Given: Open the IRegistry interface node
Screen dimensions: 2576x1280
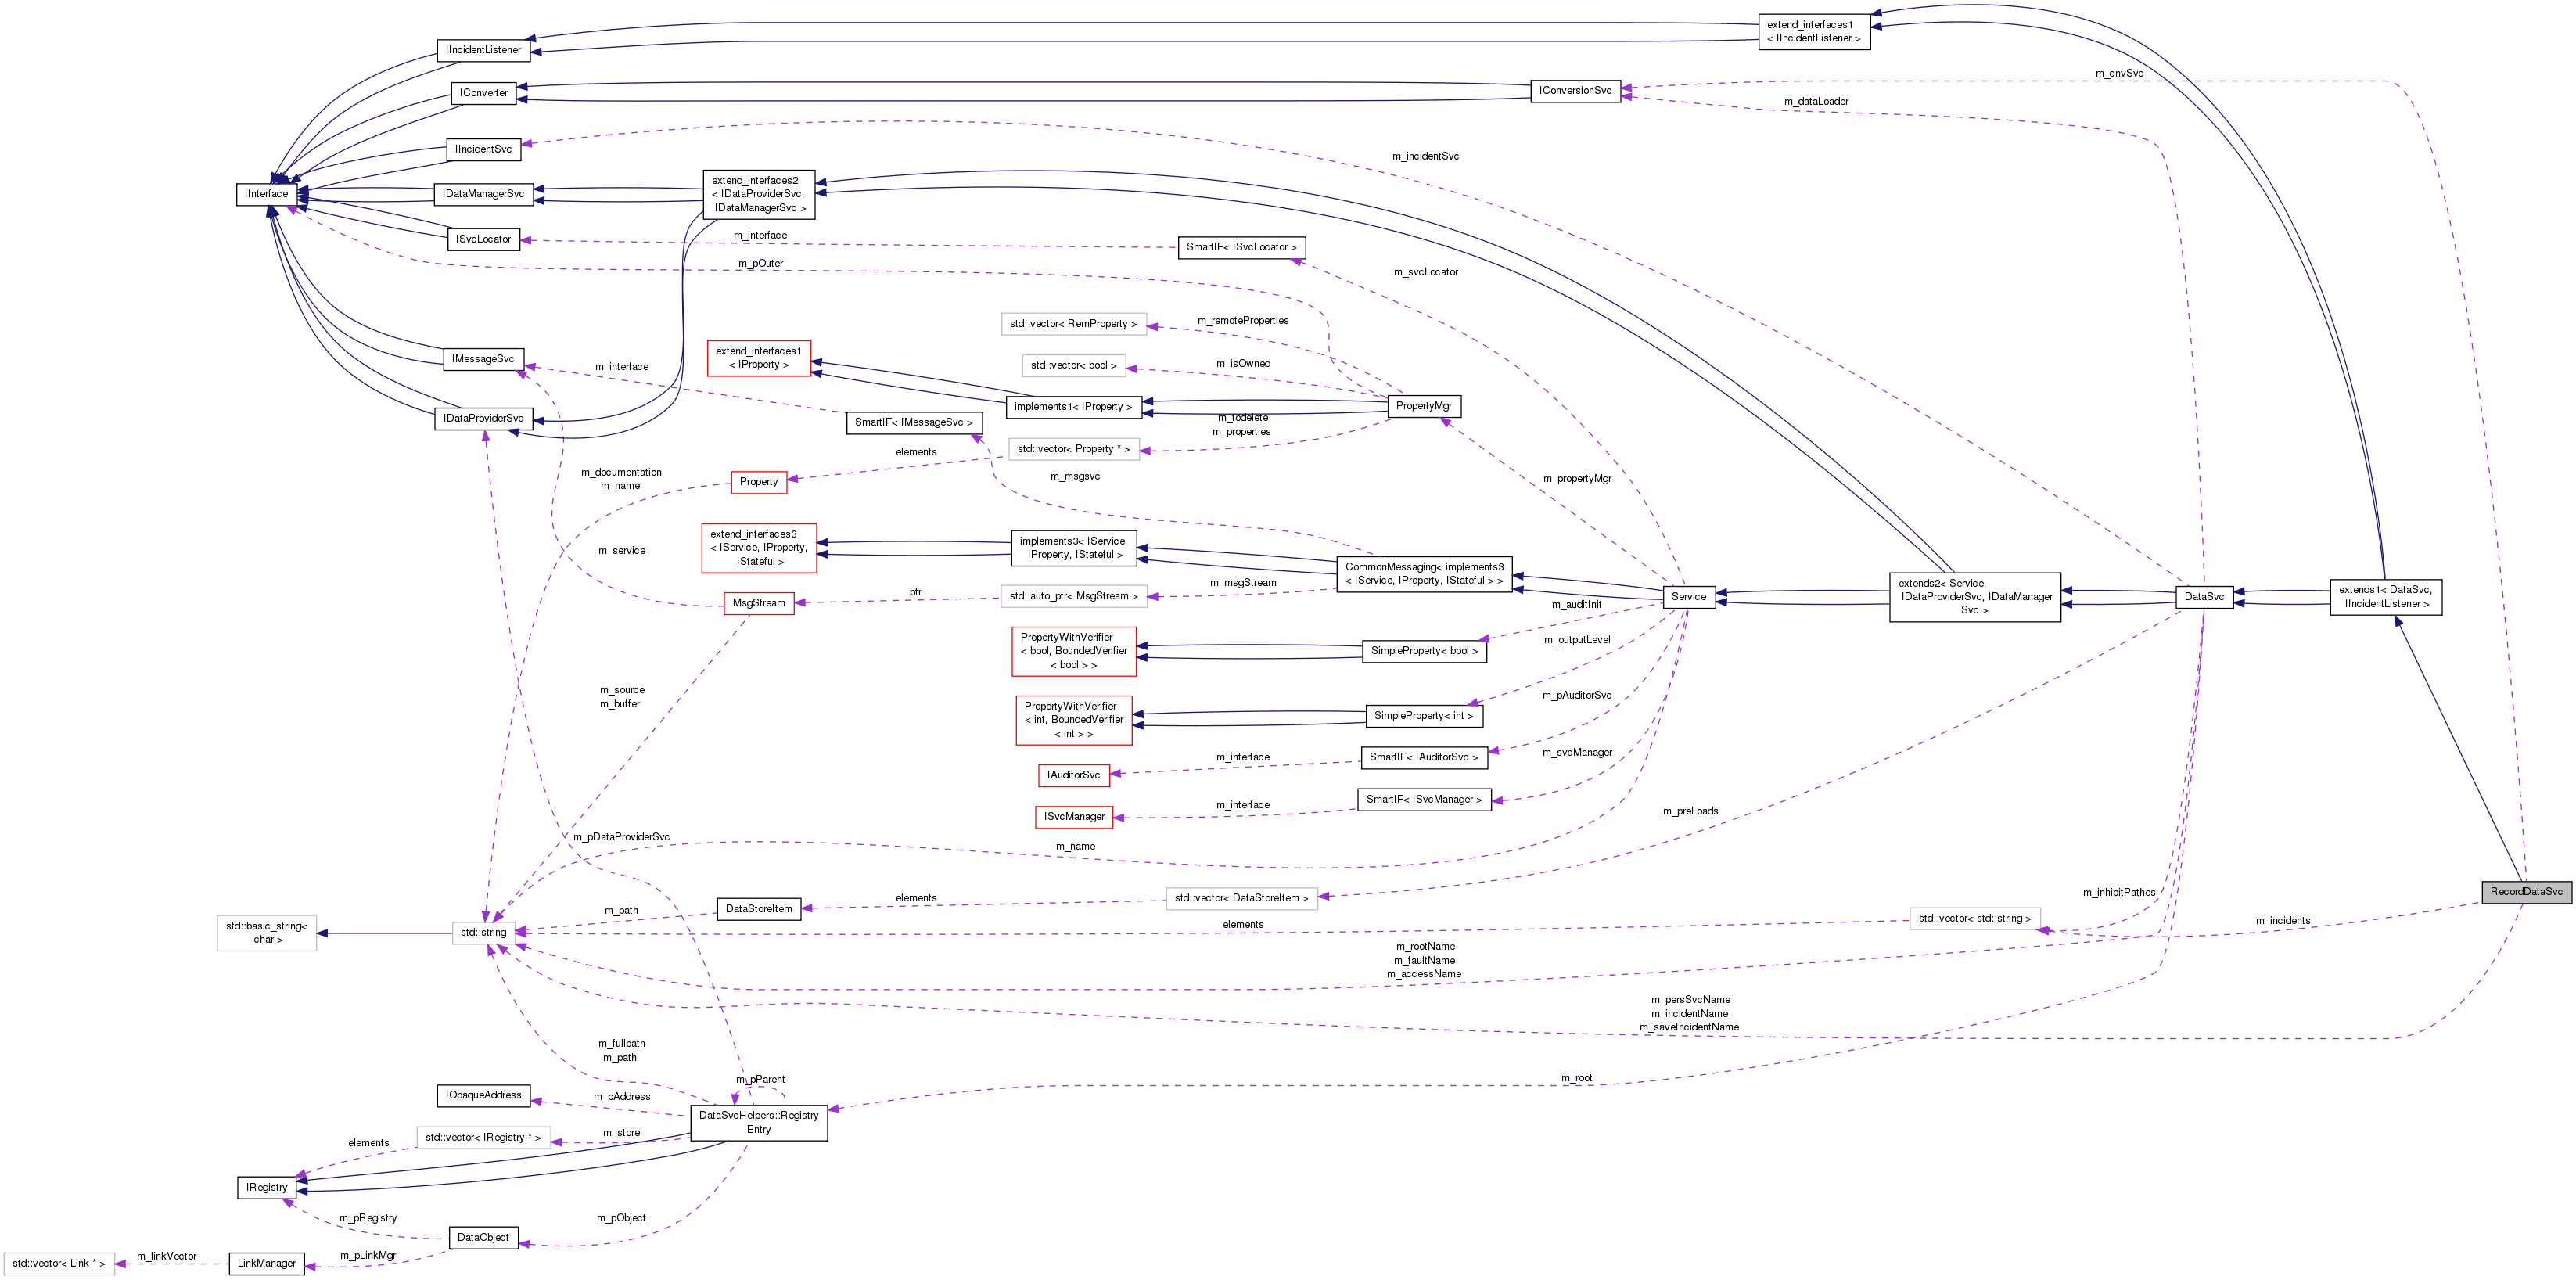Looking at the screenshot, I should pyautogui.click(x=266, y=1187).
